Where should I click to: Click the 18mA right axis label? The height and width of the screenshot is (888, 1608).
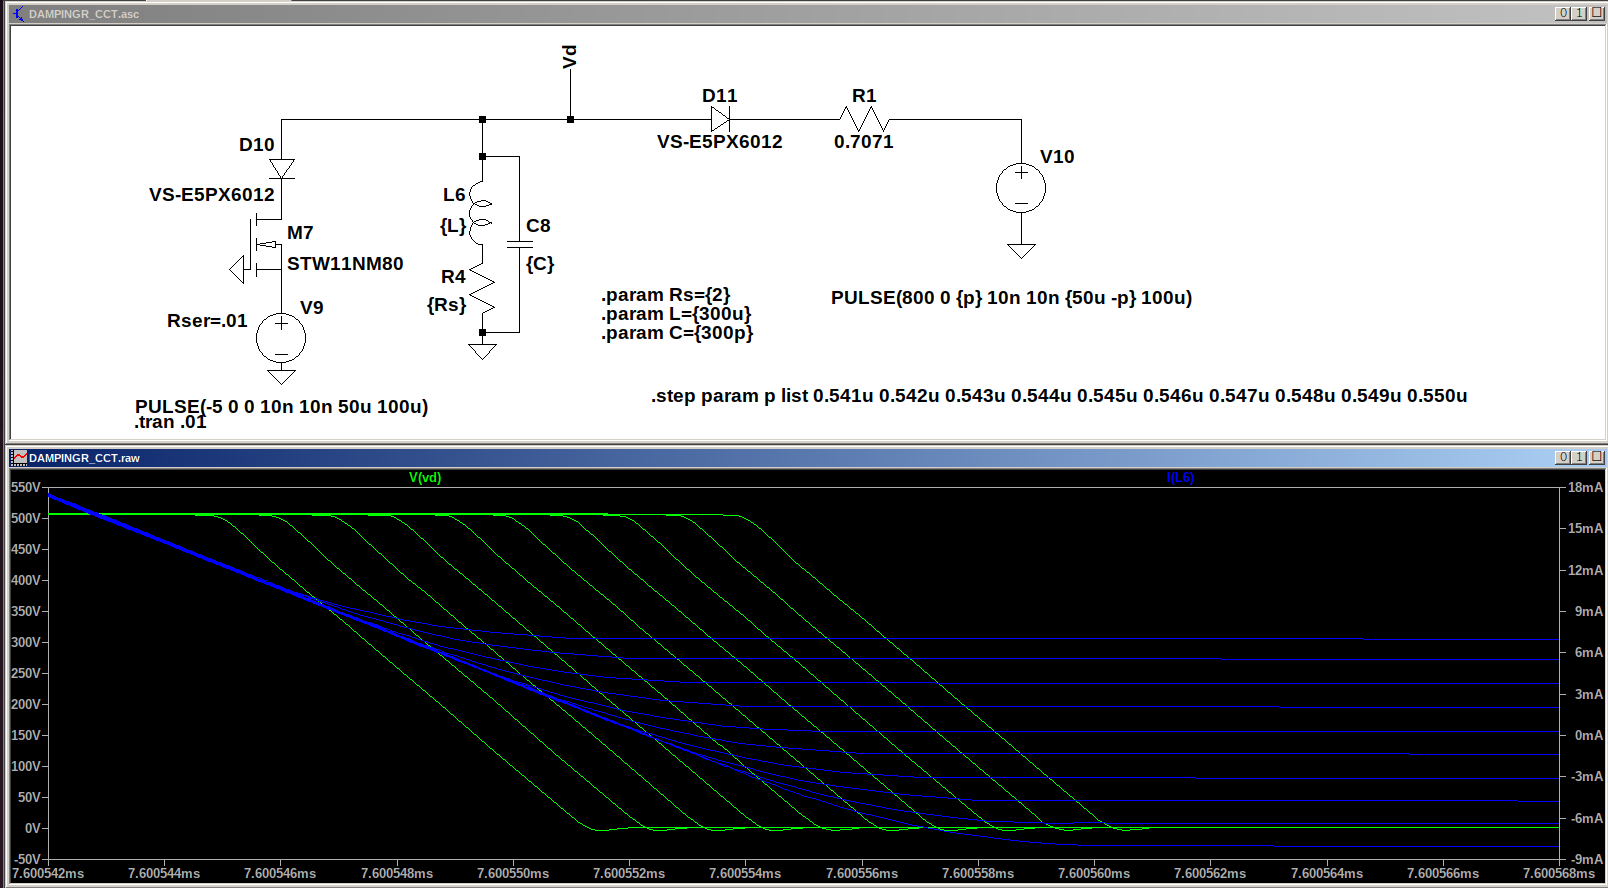[1585, 488]
